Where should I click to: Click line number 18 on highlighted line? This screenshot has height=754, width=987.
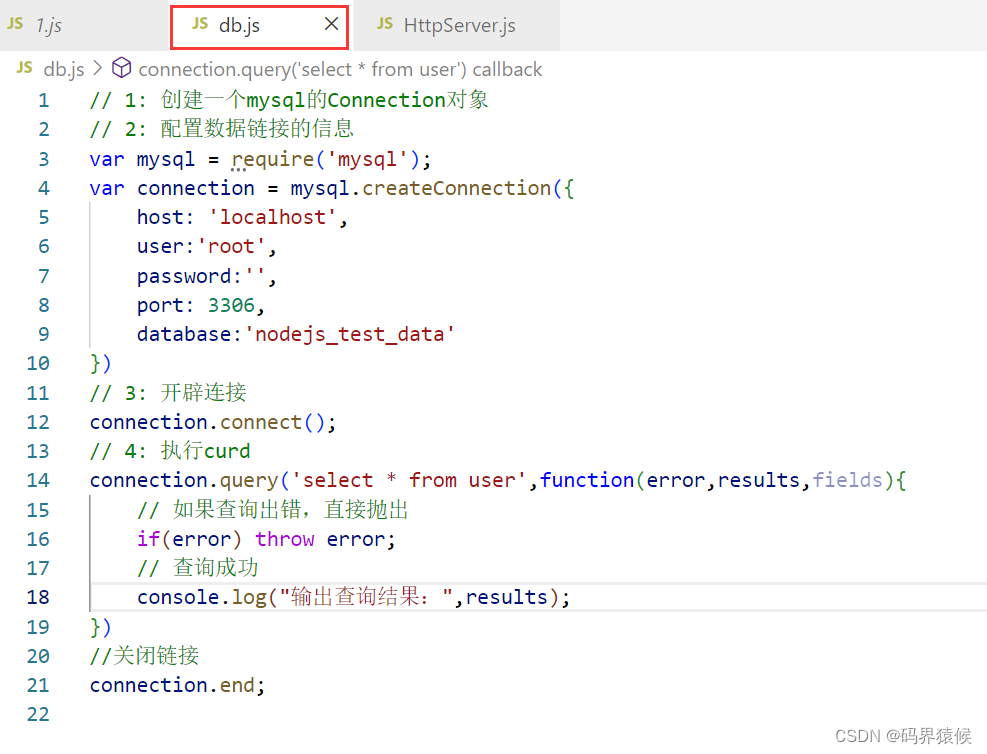[38, 597]
